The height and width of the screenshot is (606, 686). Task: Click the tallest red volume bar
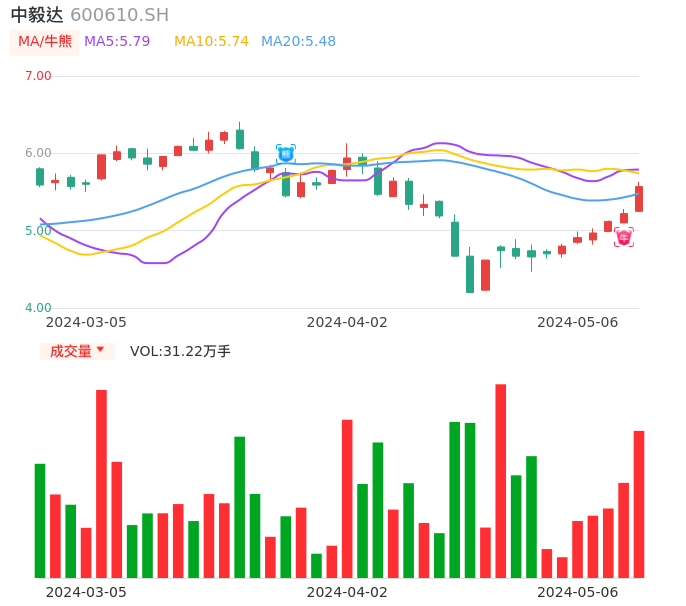[x=500, y=480]
